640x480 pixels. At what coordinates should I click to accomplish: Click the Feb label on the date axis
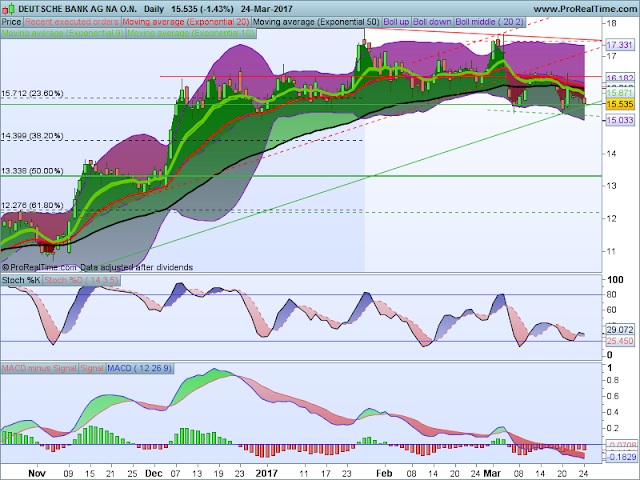(x=384, y=473)
